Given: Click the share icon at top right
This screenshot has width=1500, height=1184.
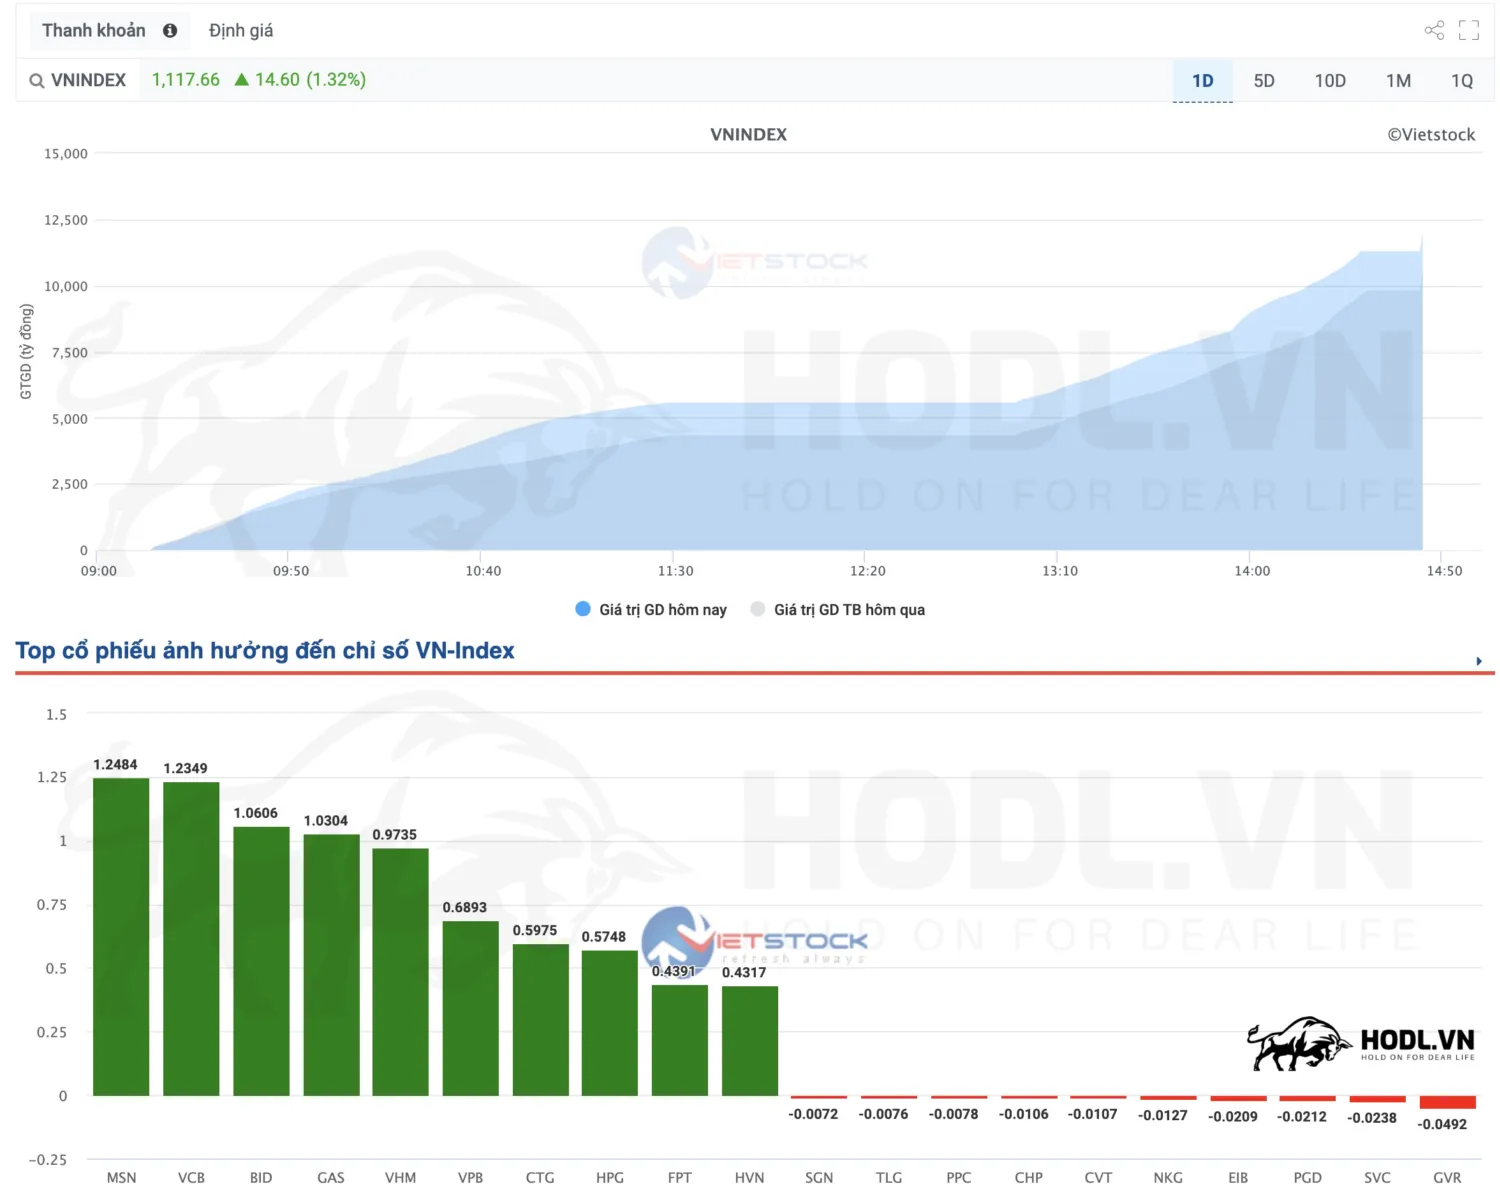Looking at the screenshot, I should (x=1434, y=30).
